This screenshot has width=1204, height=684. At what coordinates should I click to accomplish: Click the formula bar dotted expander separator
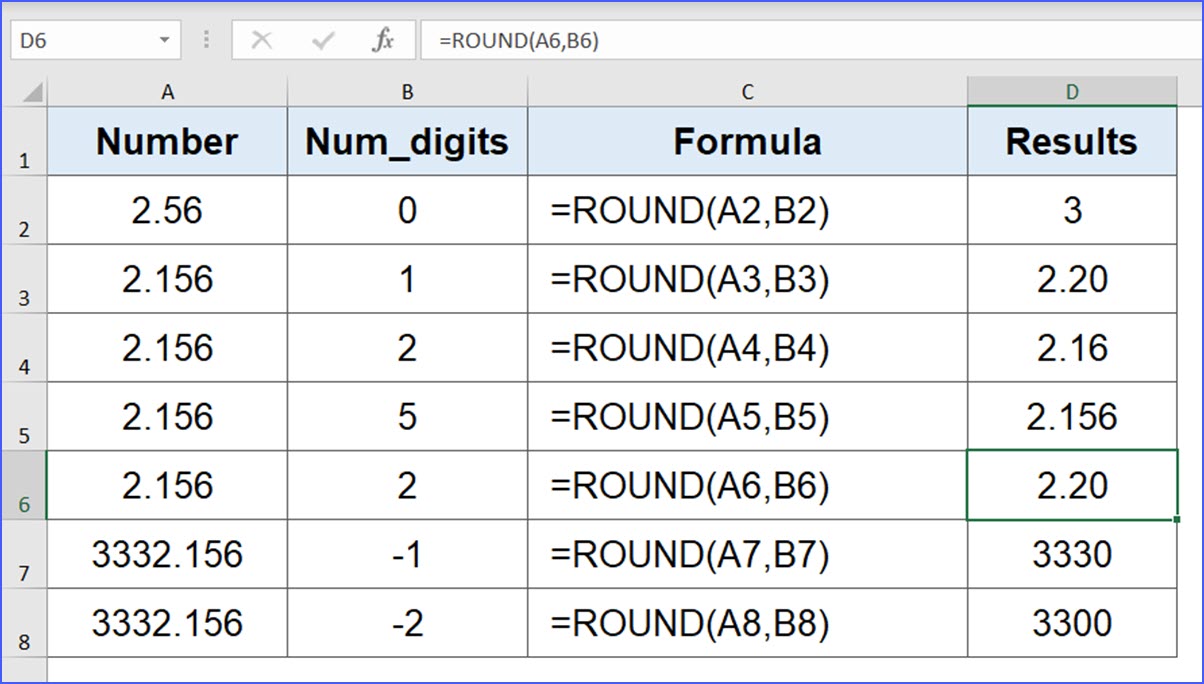click(205, 40)
